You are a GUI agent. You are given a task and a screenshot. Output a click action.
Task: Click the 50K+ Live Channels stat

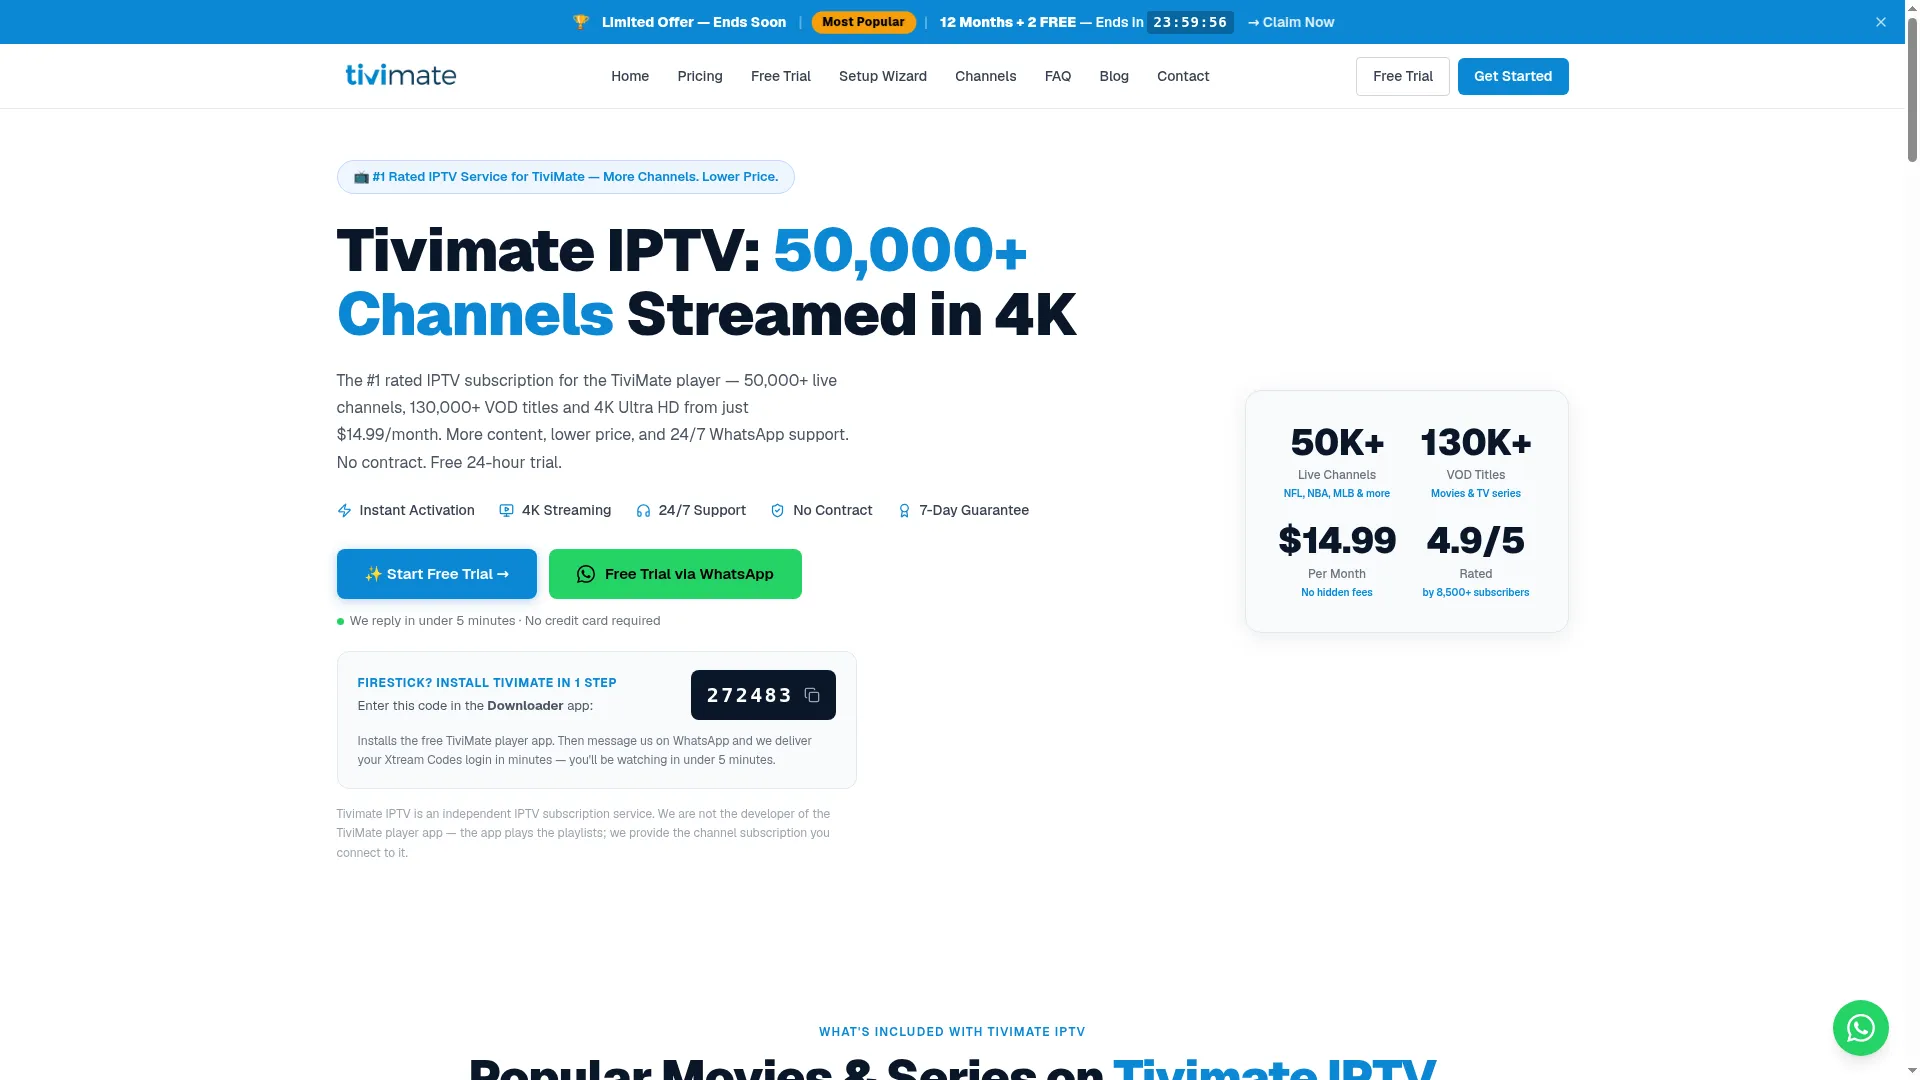(1337, 461)
